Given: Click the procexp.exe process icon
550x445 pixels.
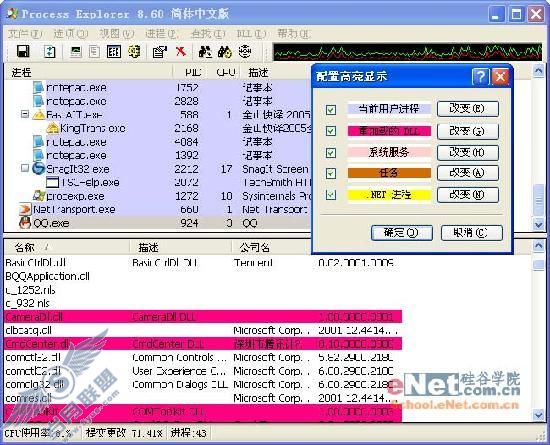Looking at the screenshot, I should 39,196.
